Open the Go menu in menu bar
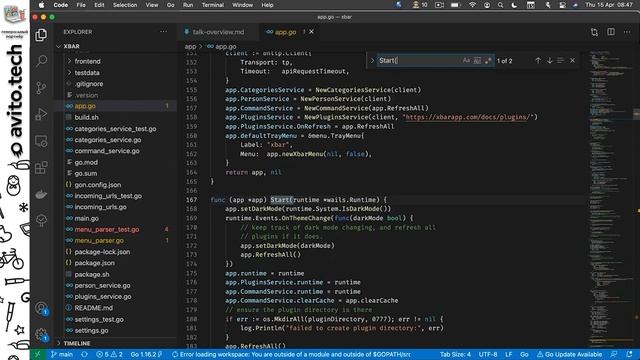 (171, 5)
